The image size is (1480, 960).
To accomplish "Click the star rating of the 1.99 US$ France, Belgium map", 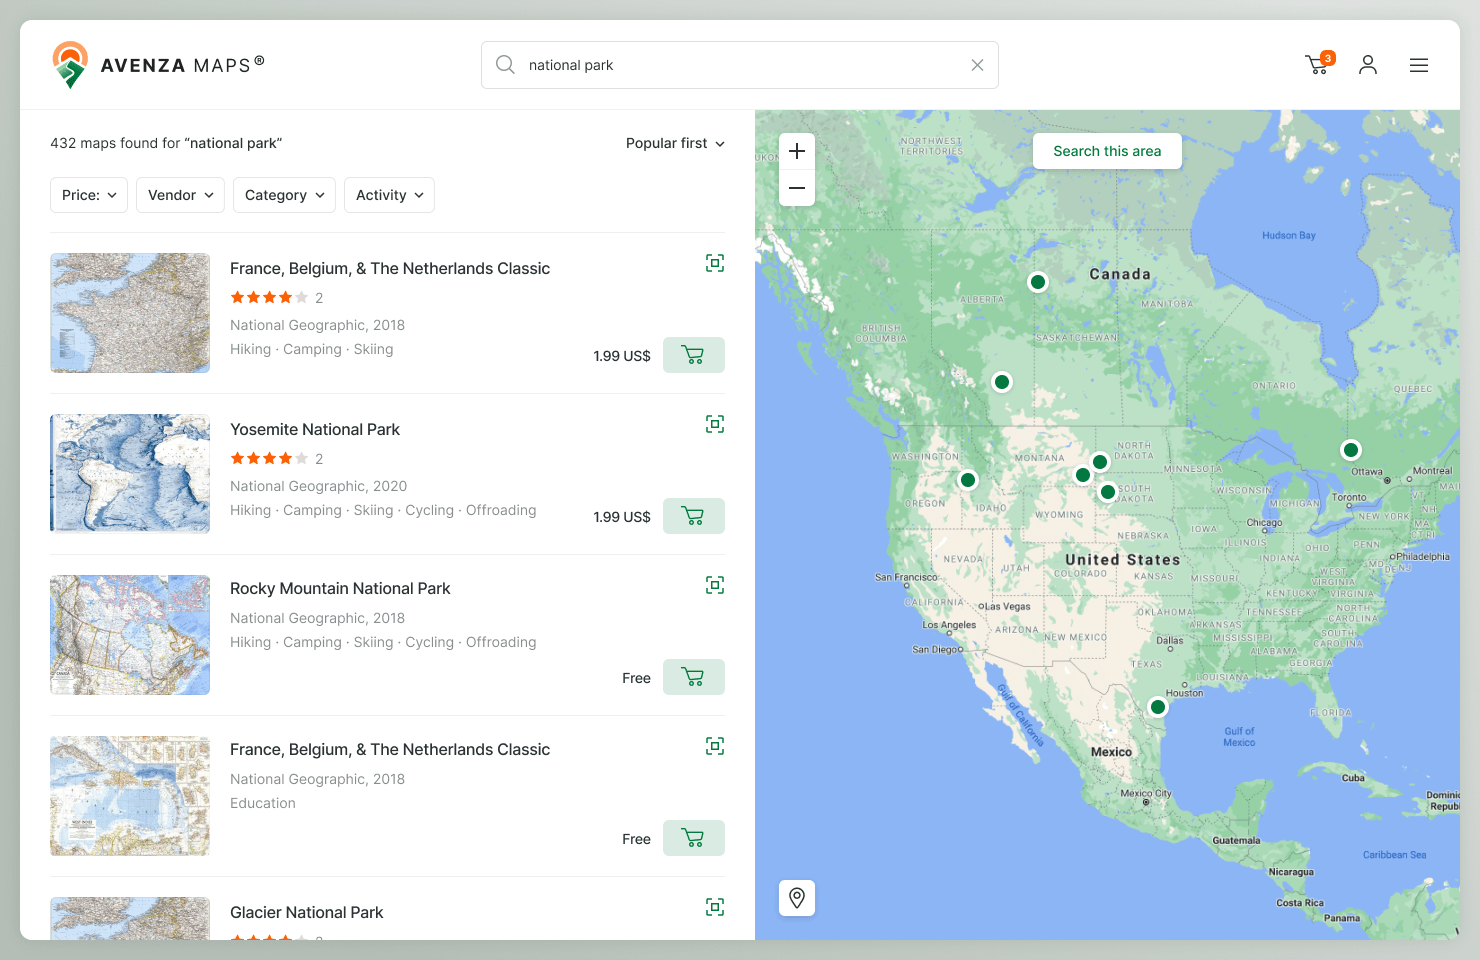I will 269,297.
